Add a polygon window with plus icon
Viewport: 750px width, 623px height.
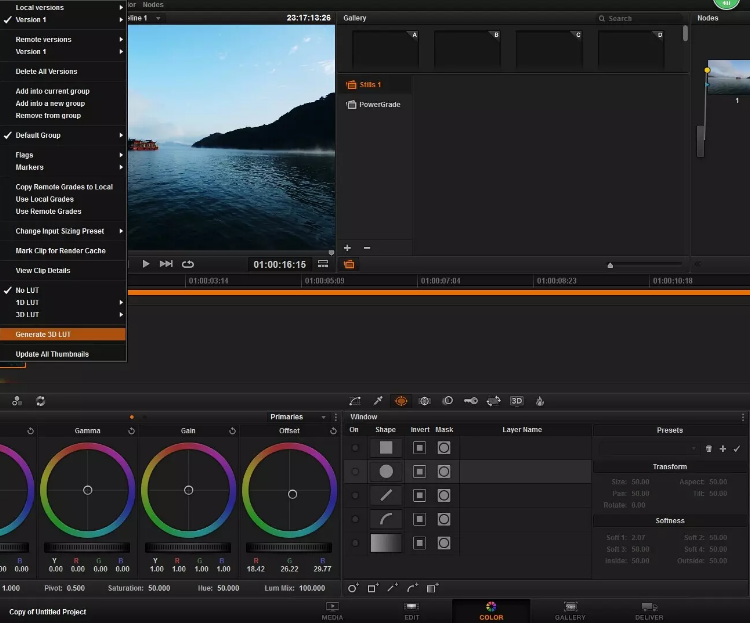click(x=393, y=588)
